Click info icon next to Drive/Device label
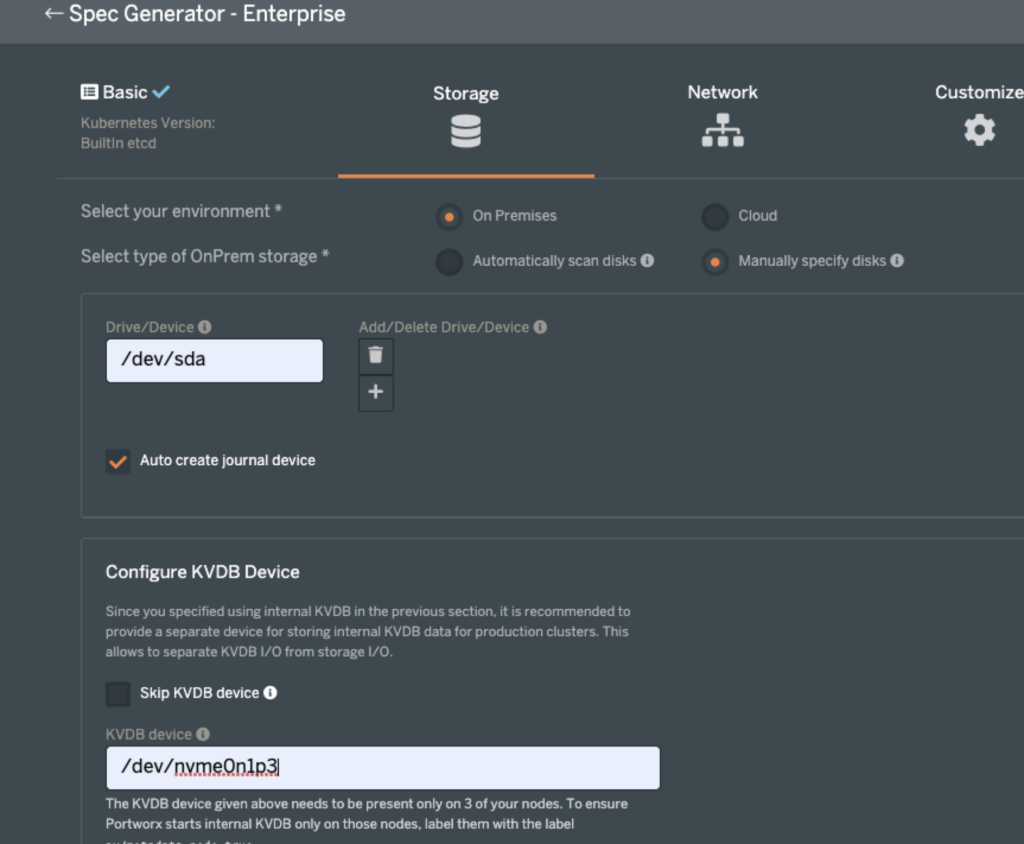This screenshot has height=844, width=1024. click(205, 327)
